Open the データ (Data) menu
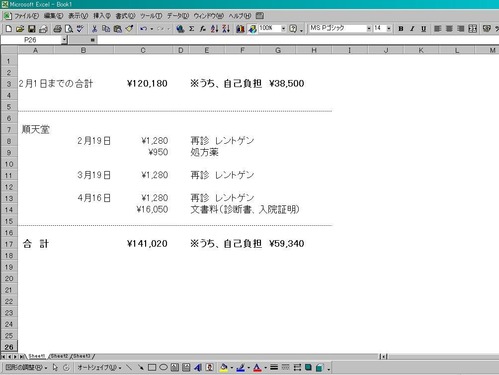This screenshot has width=499, height=375. pos(178,16)
